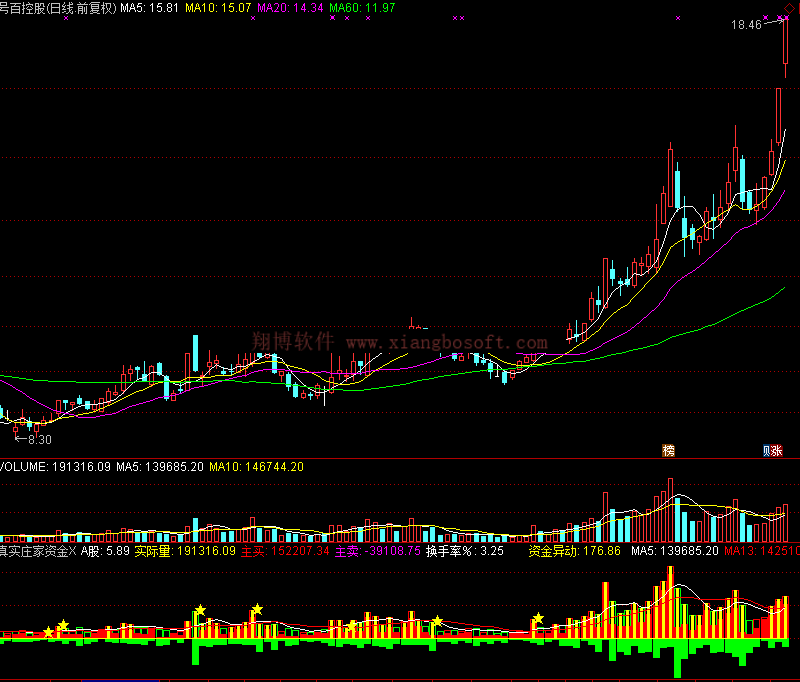Click the orange 榜 badge icon
800x682 pixels.
click(668, 450)
